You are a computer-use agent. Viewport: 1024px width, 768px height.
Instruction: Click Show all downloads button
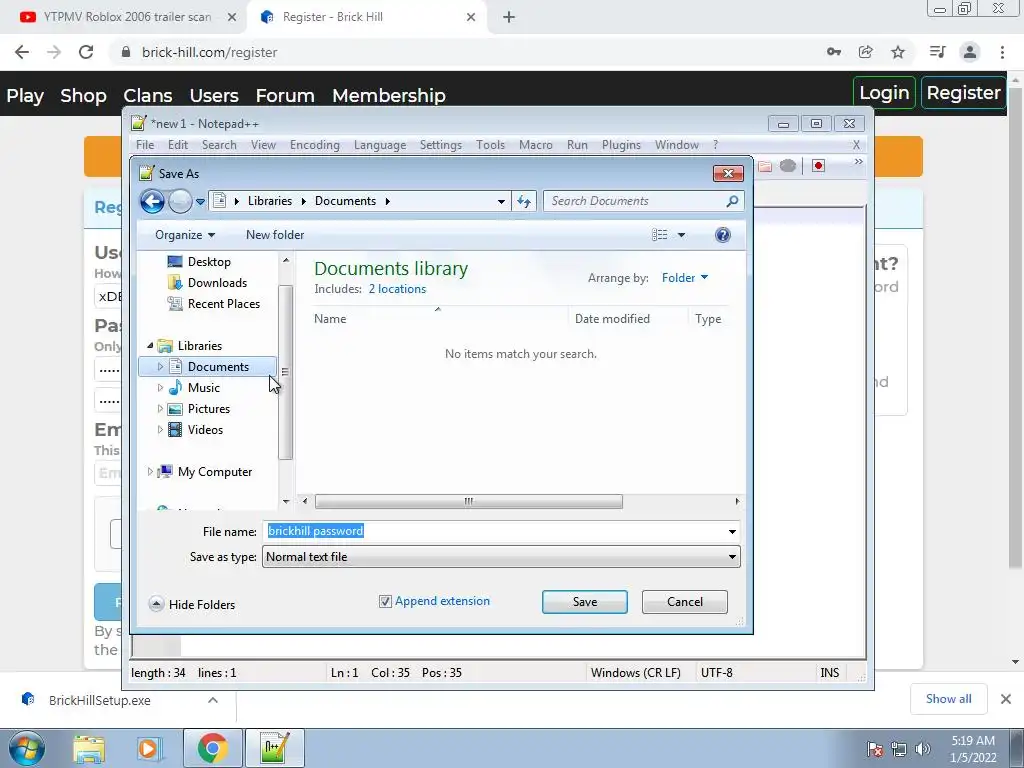[948, 699]
